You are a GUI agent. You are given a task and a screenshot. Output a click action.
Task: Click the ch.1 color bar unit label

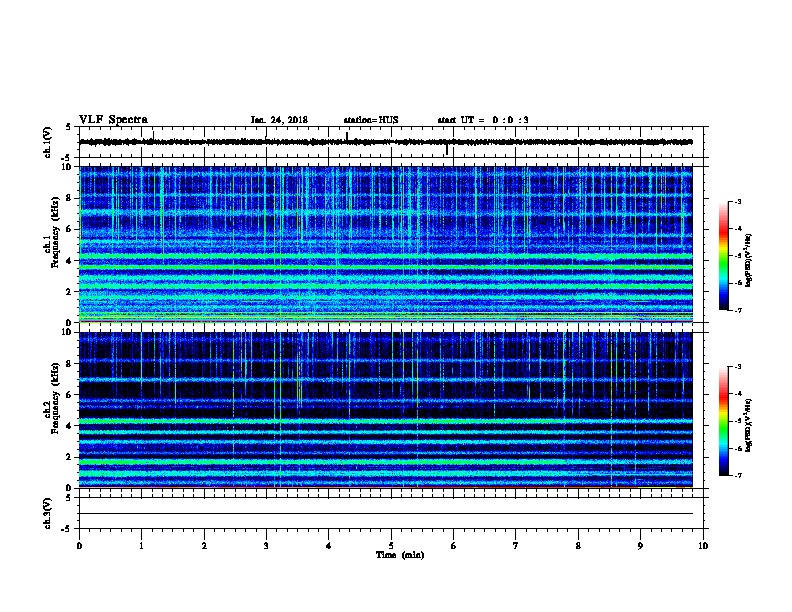(749, 261)
